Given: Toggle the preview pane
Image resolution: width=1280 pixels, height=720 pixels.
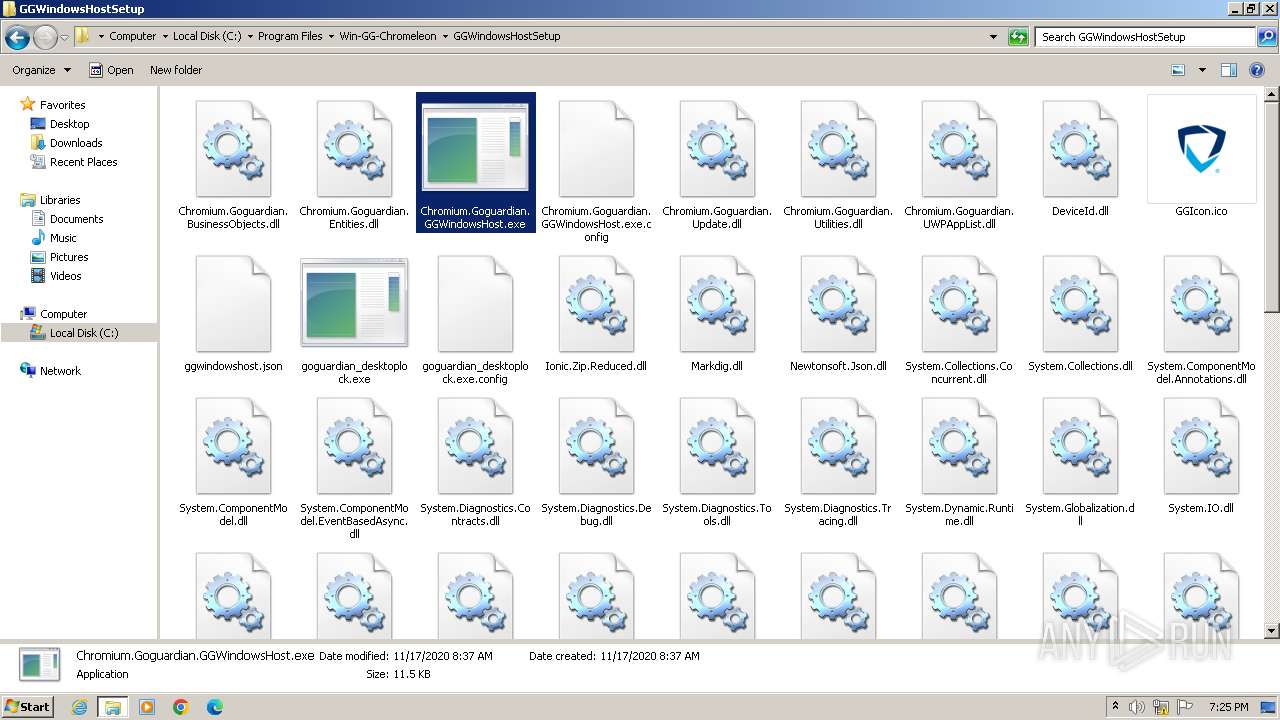Looking at the screenshot, I should pyautogui.click(x=1229, y=70).
